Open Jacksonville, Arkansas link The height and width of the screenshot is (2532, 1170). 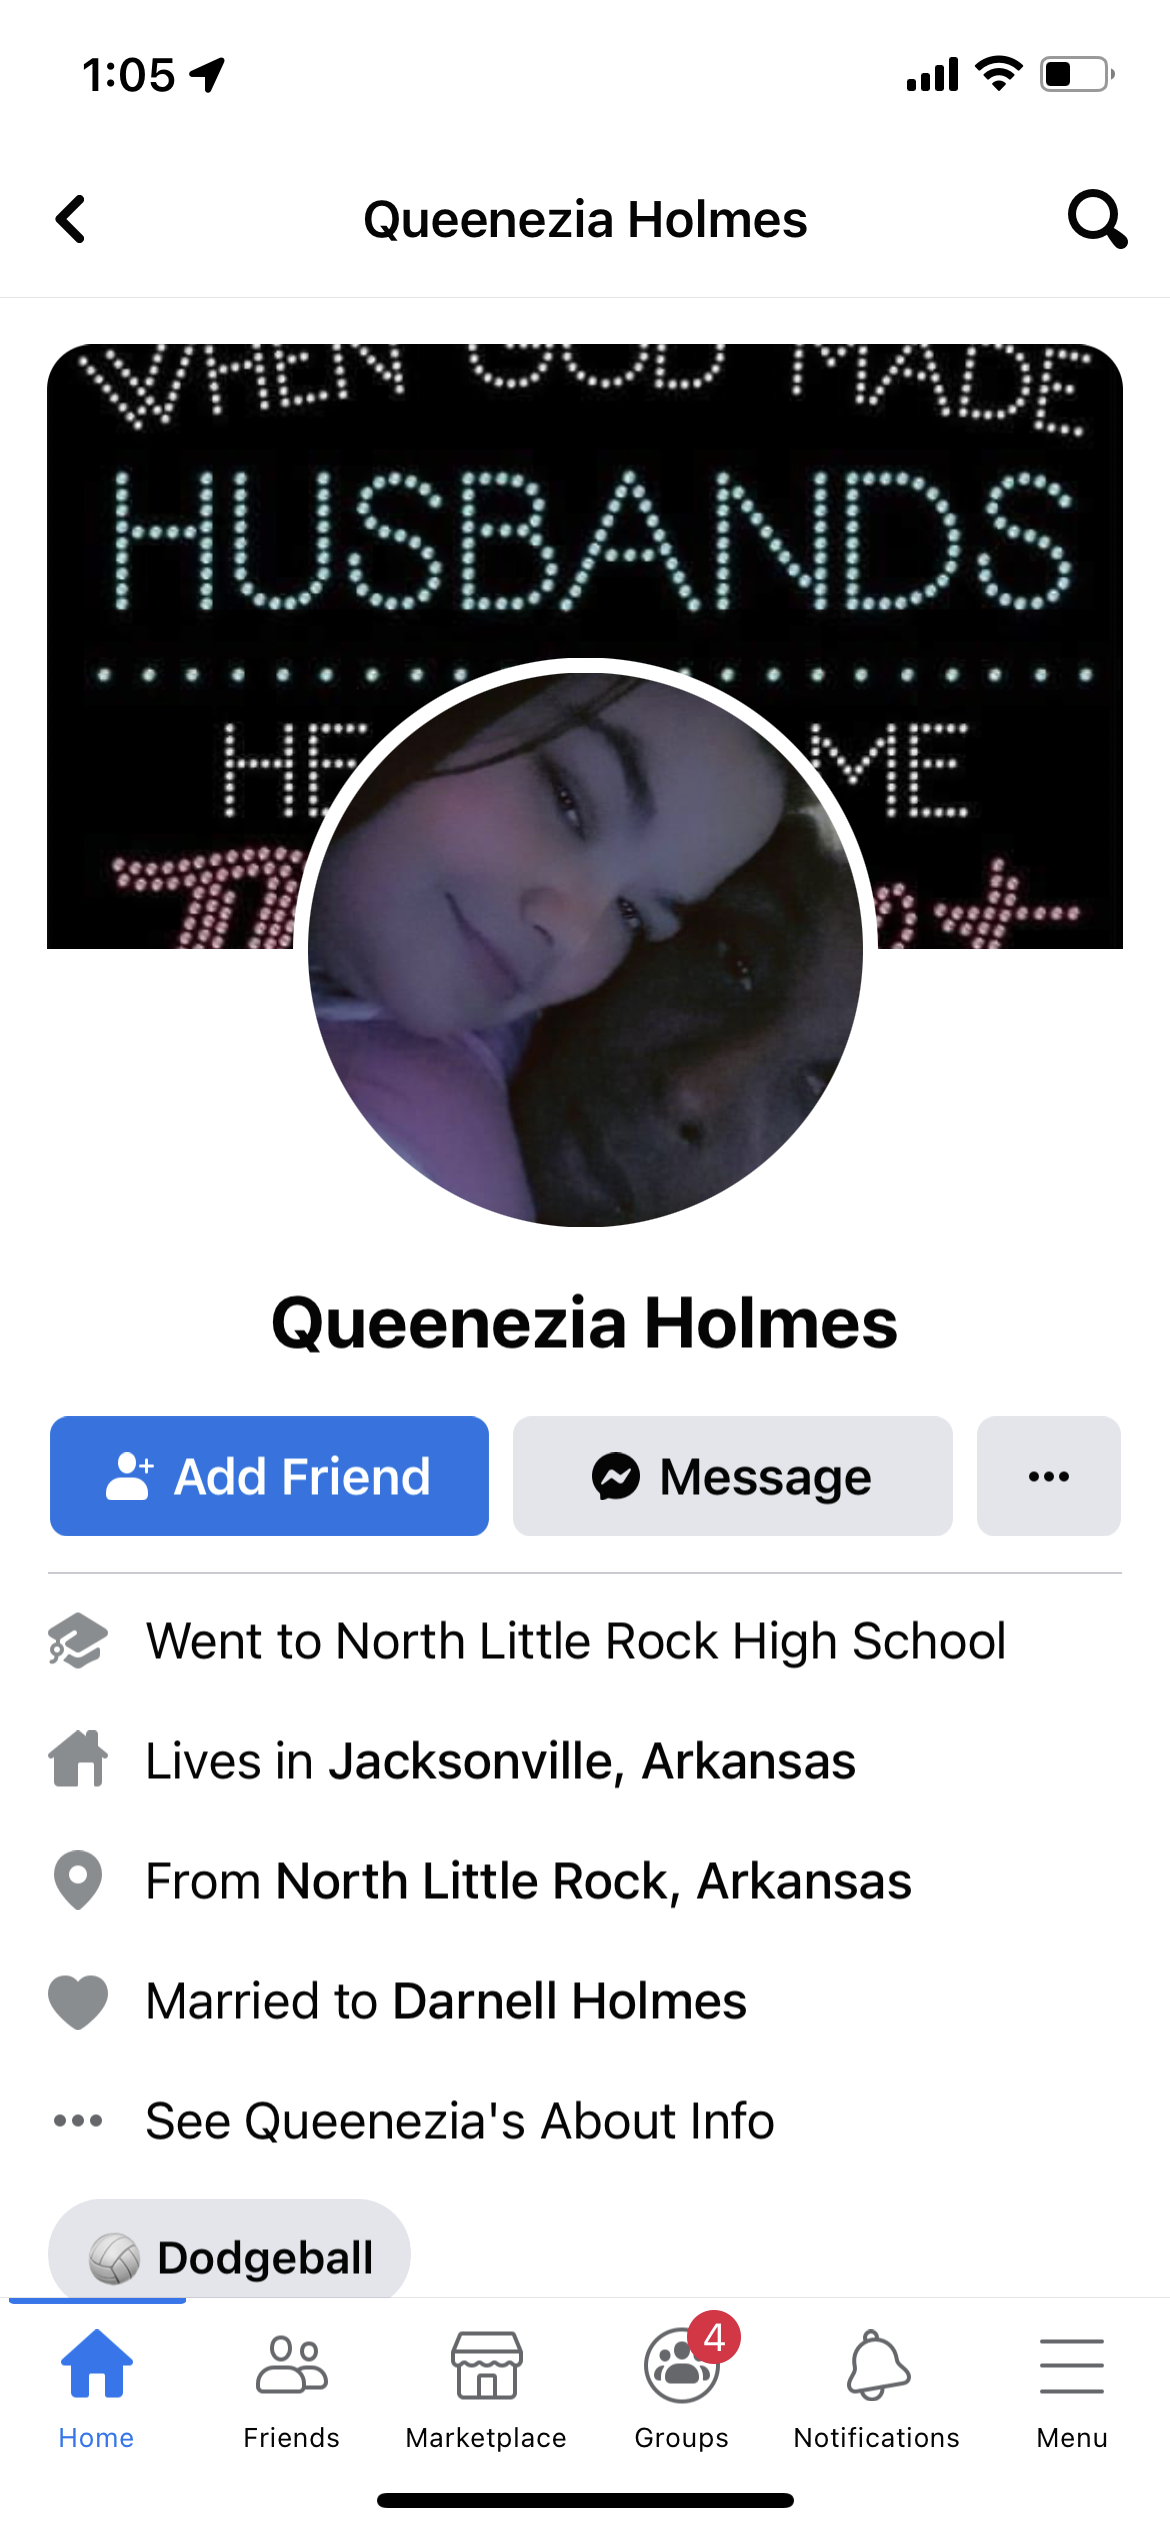pos(592,1761)
